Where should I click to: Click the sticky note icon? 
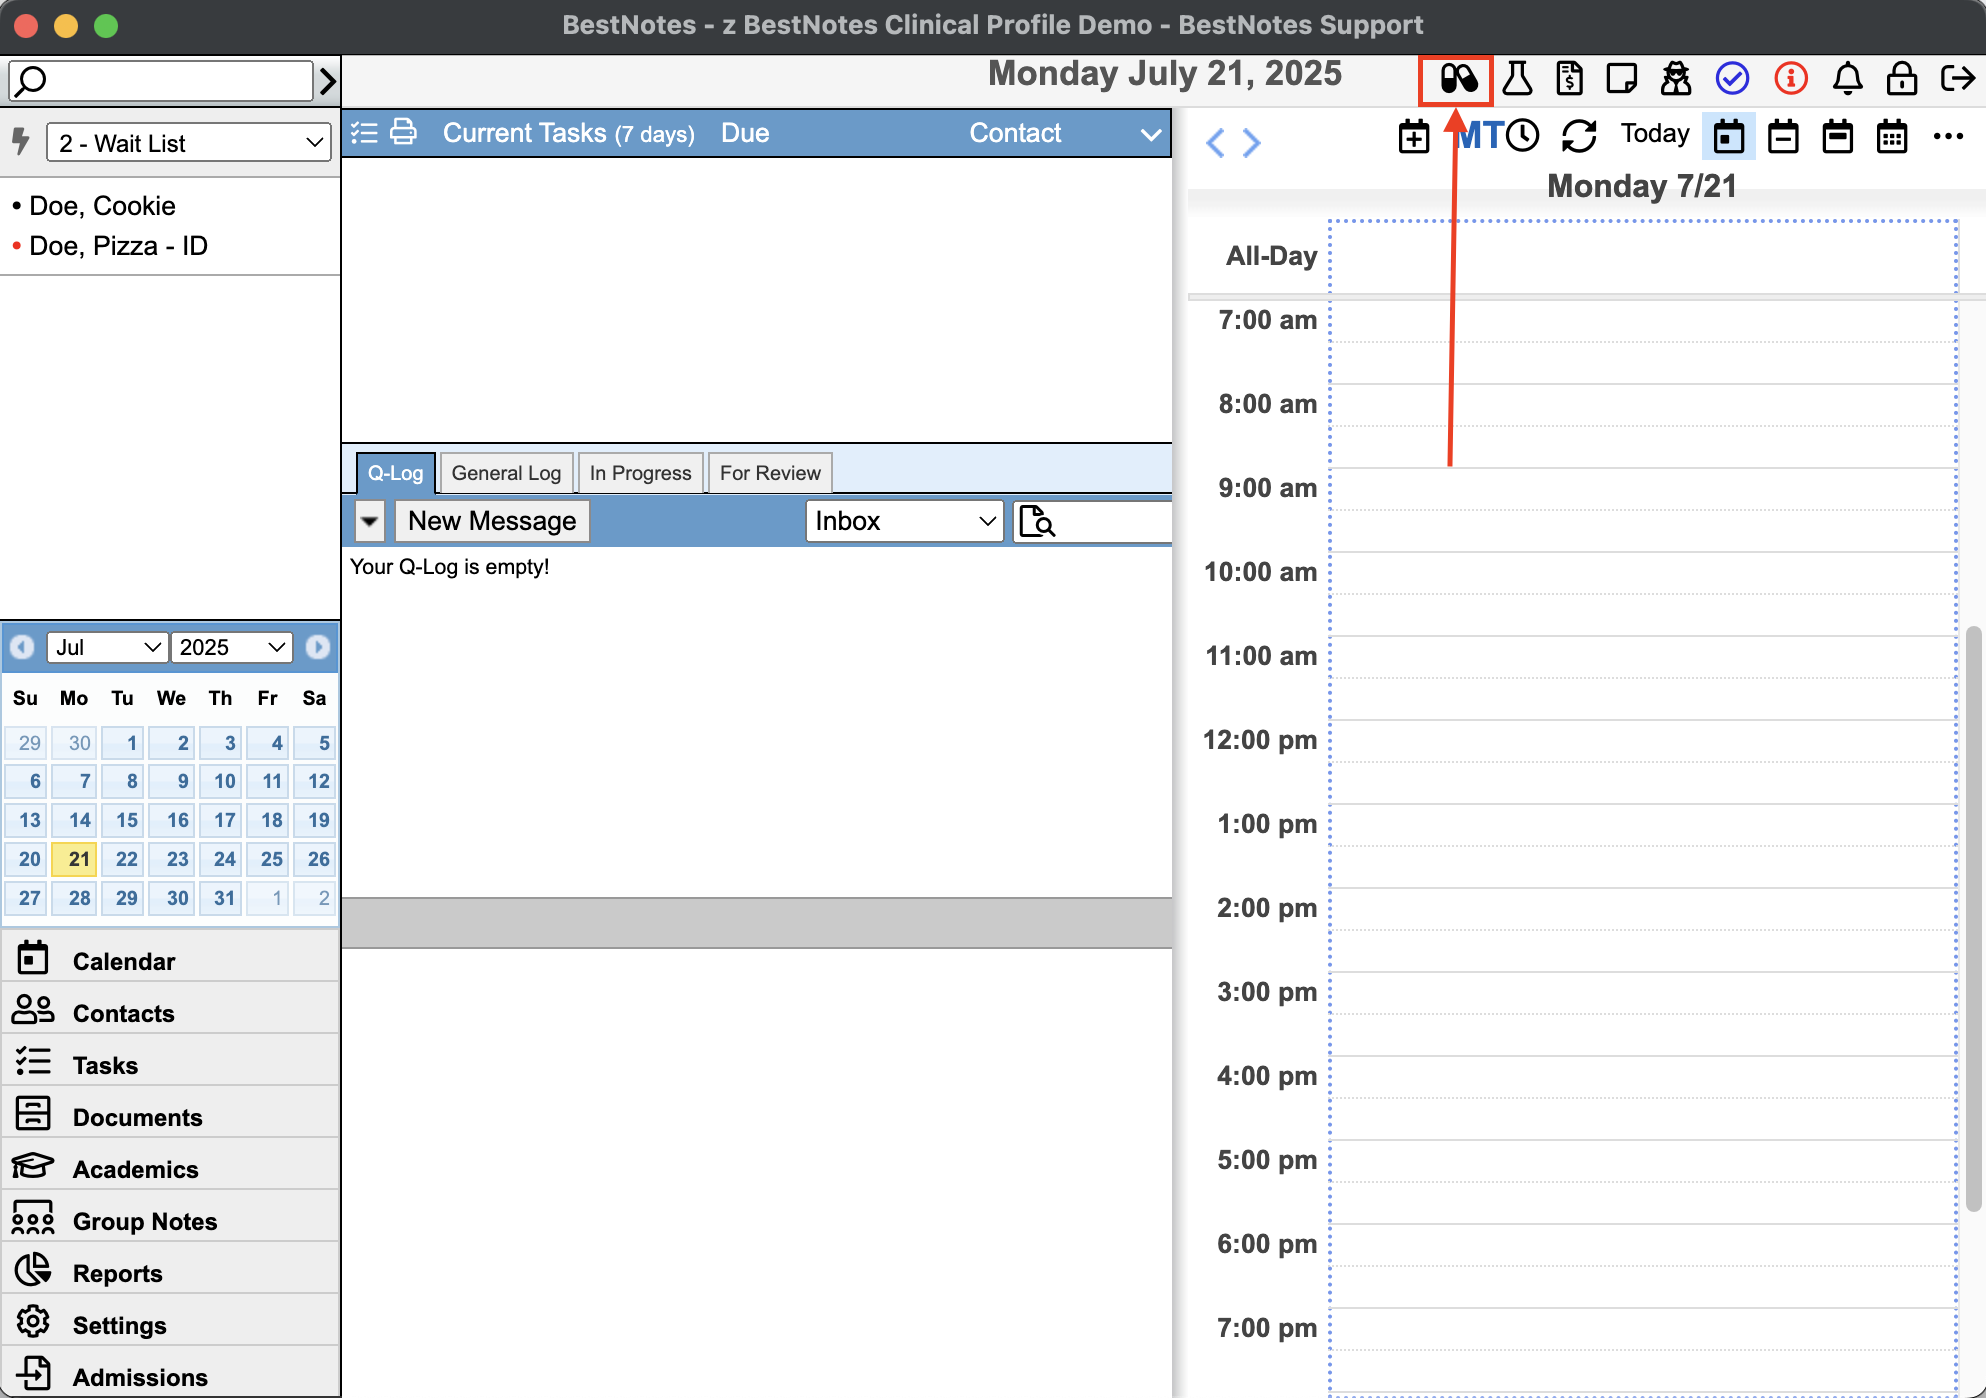pos(1621,78)
